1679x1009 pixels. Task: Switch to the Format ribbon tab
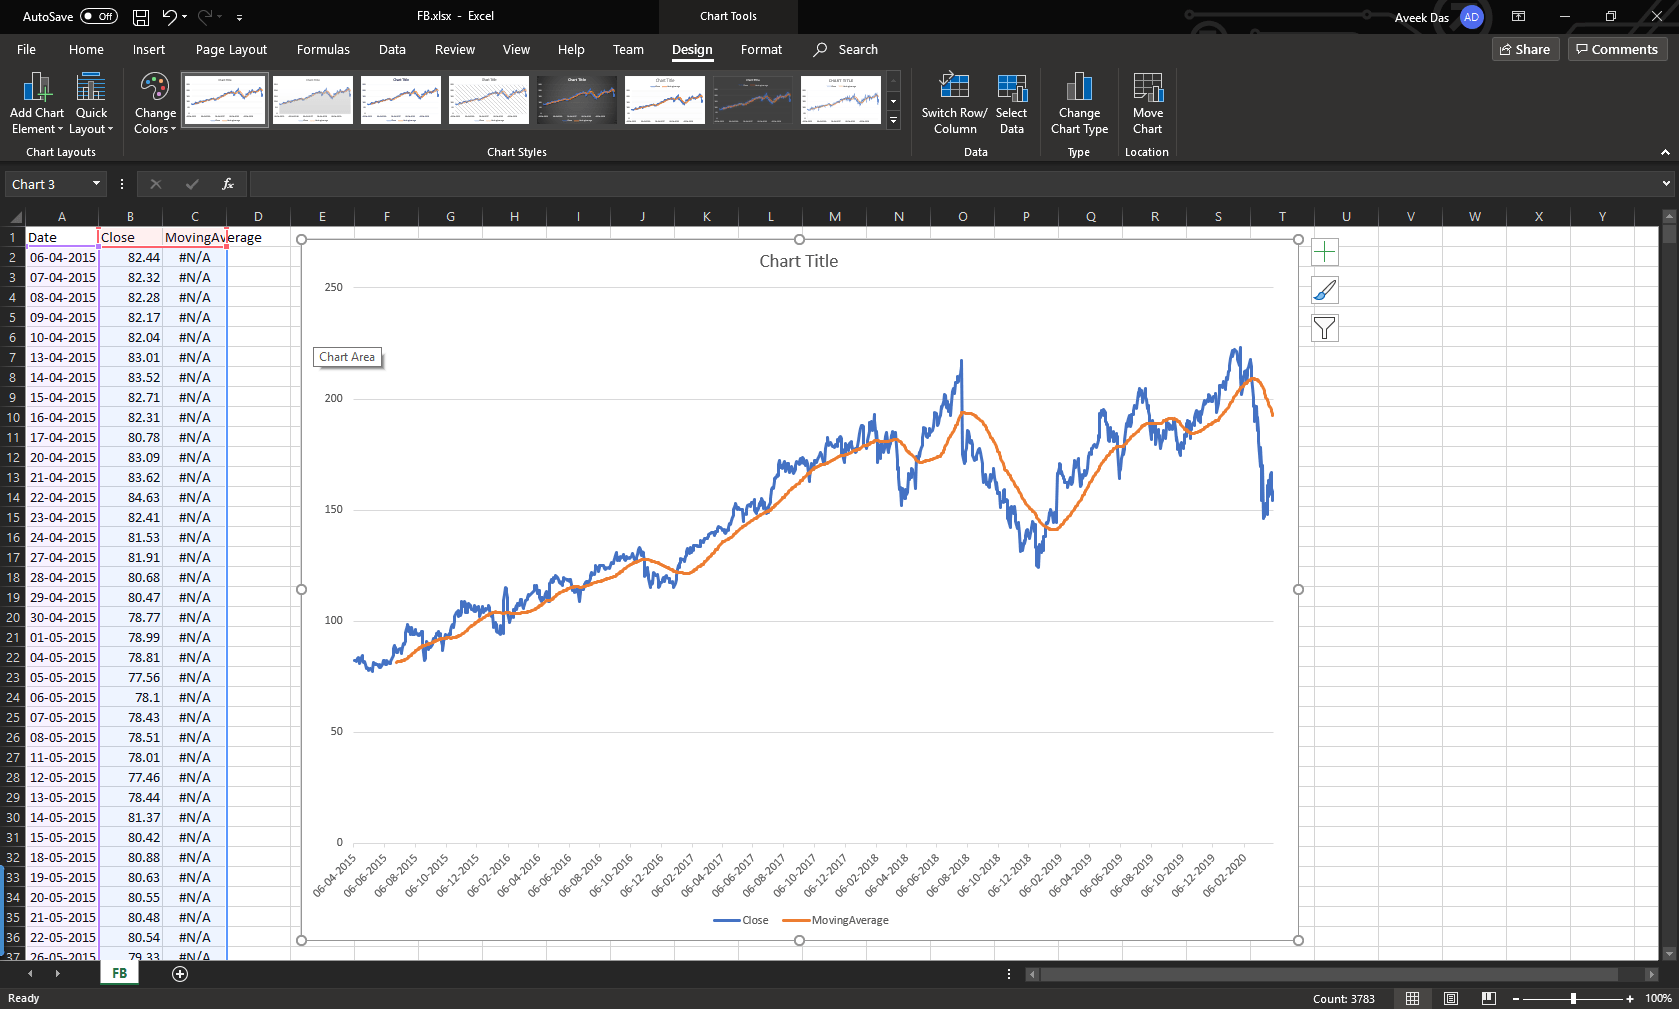pos(761,49)
